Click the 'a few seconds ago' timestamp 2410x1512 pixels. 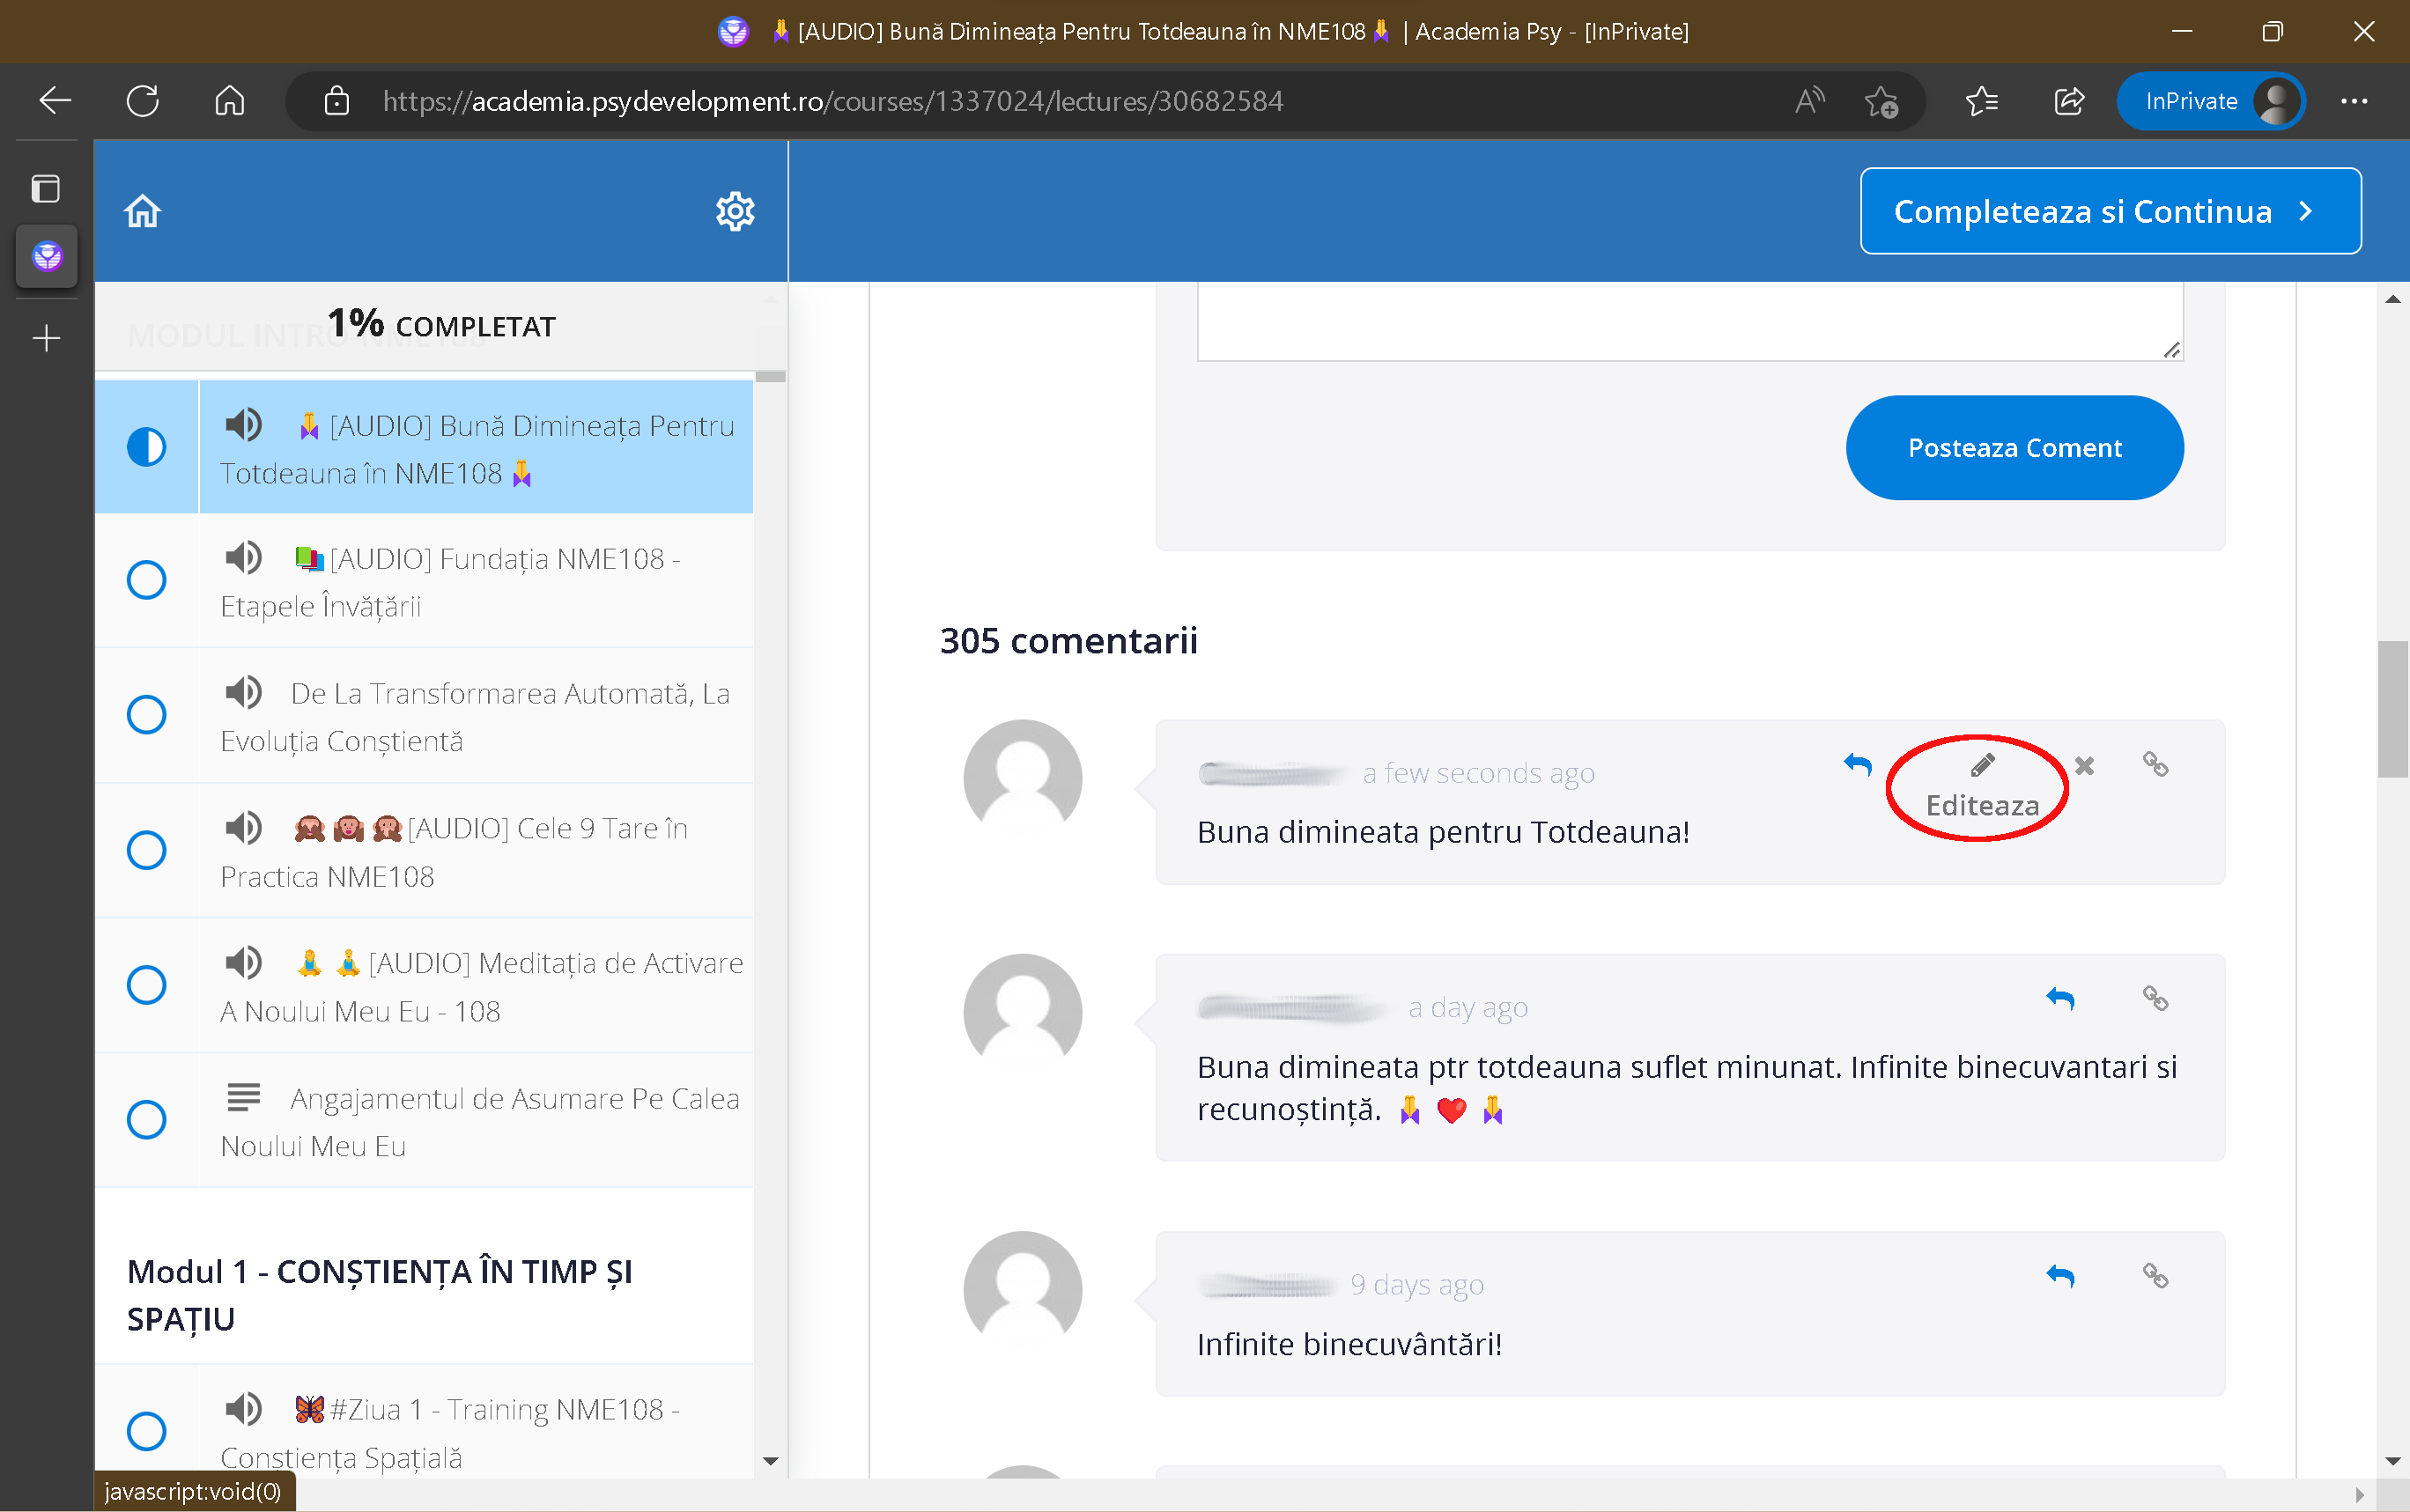(1478, 773)
